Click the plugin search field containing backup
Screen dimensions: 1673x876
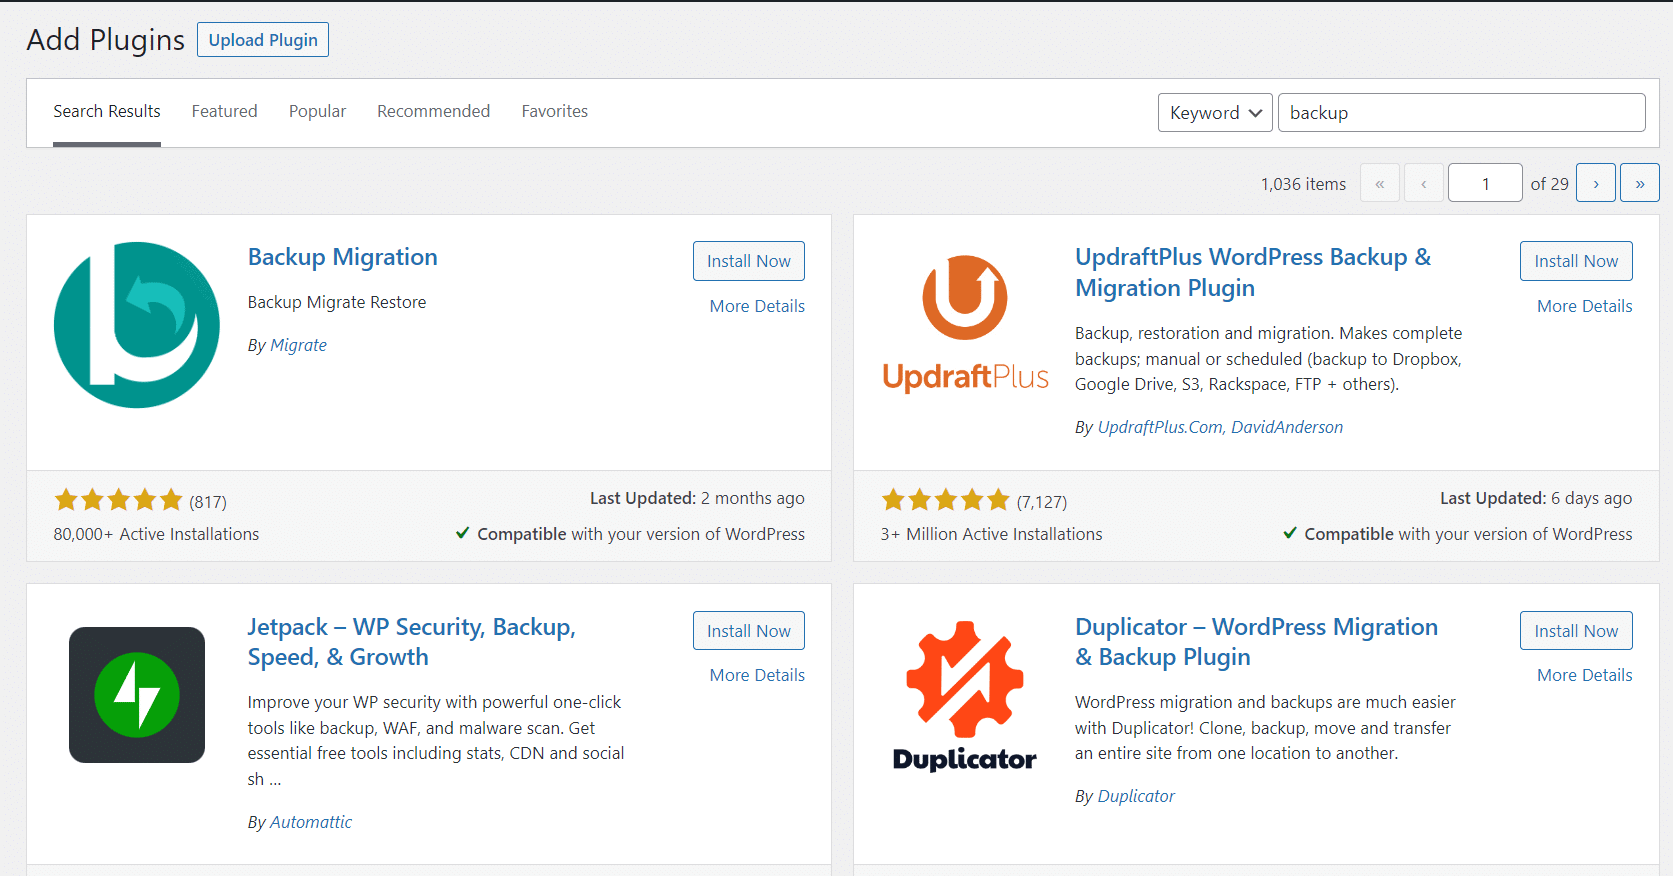point(1462,113)
